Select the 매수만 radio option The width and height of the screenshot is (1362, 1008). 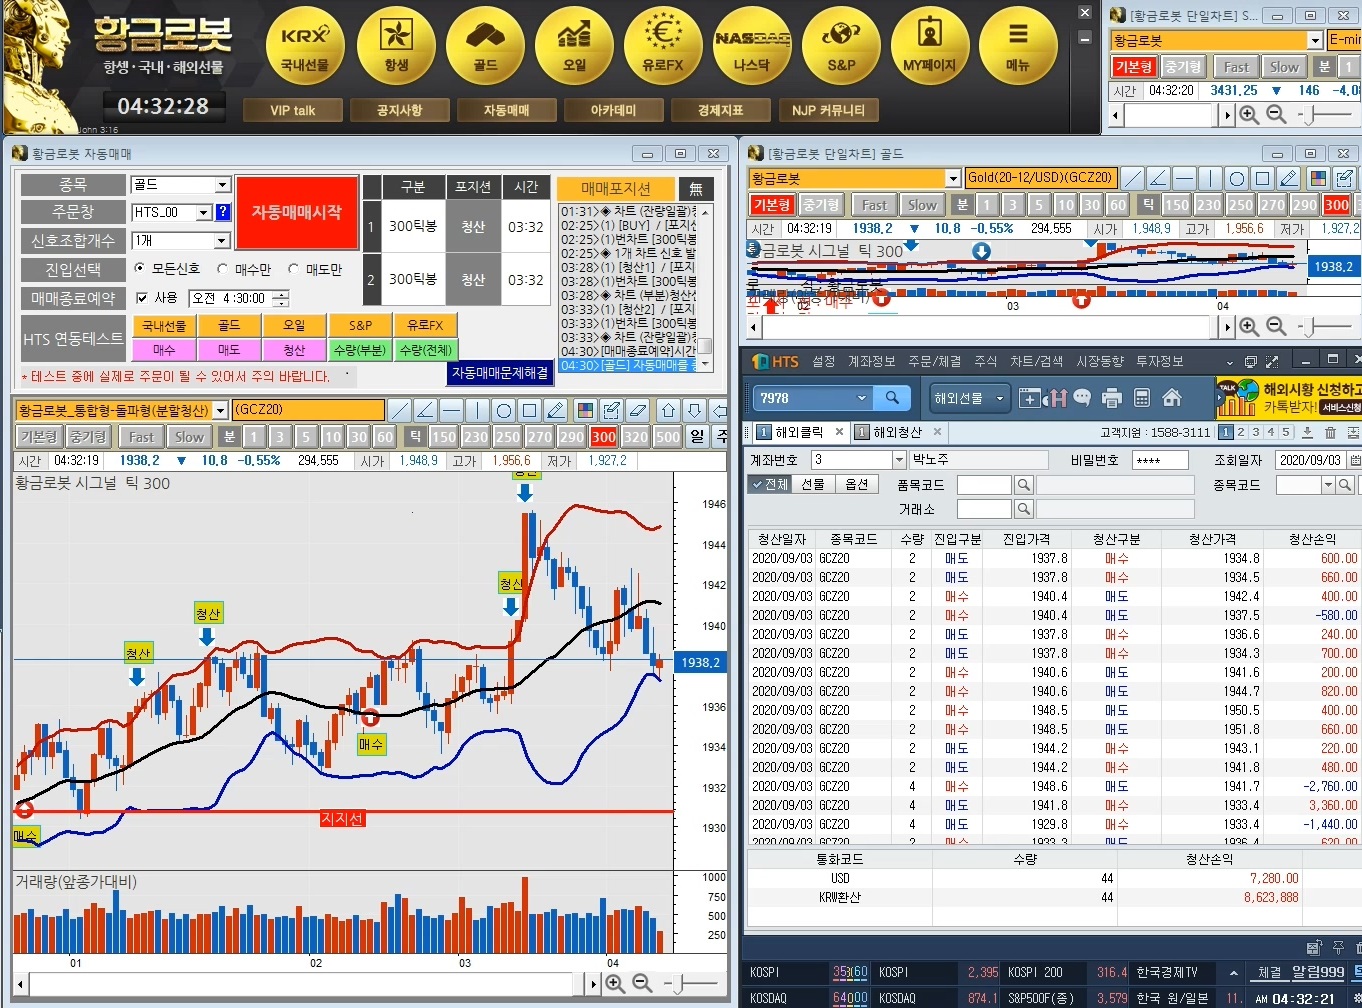click(x=222, y=269)
